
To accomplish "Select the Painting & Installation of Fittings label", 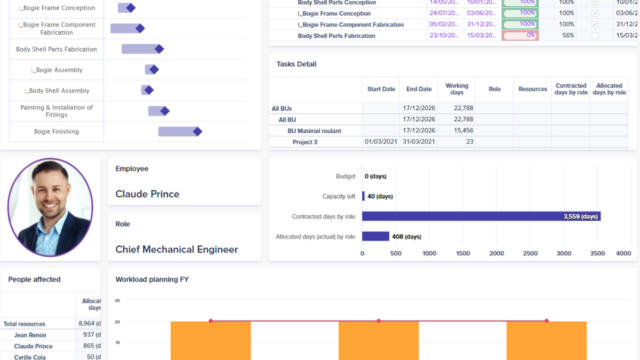I will [56, 111].
